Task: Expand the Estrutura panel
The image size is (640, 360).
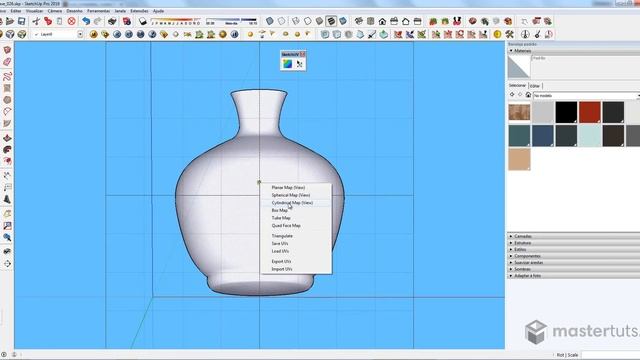Action: (x=573, y=243)
